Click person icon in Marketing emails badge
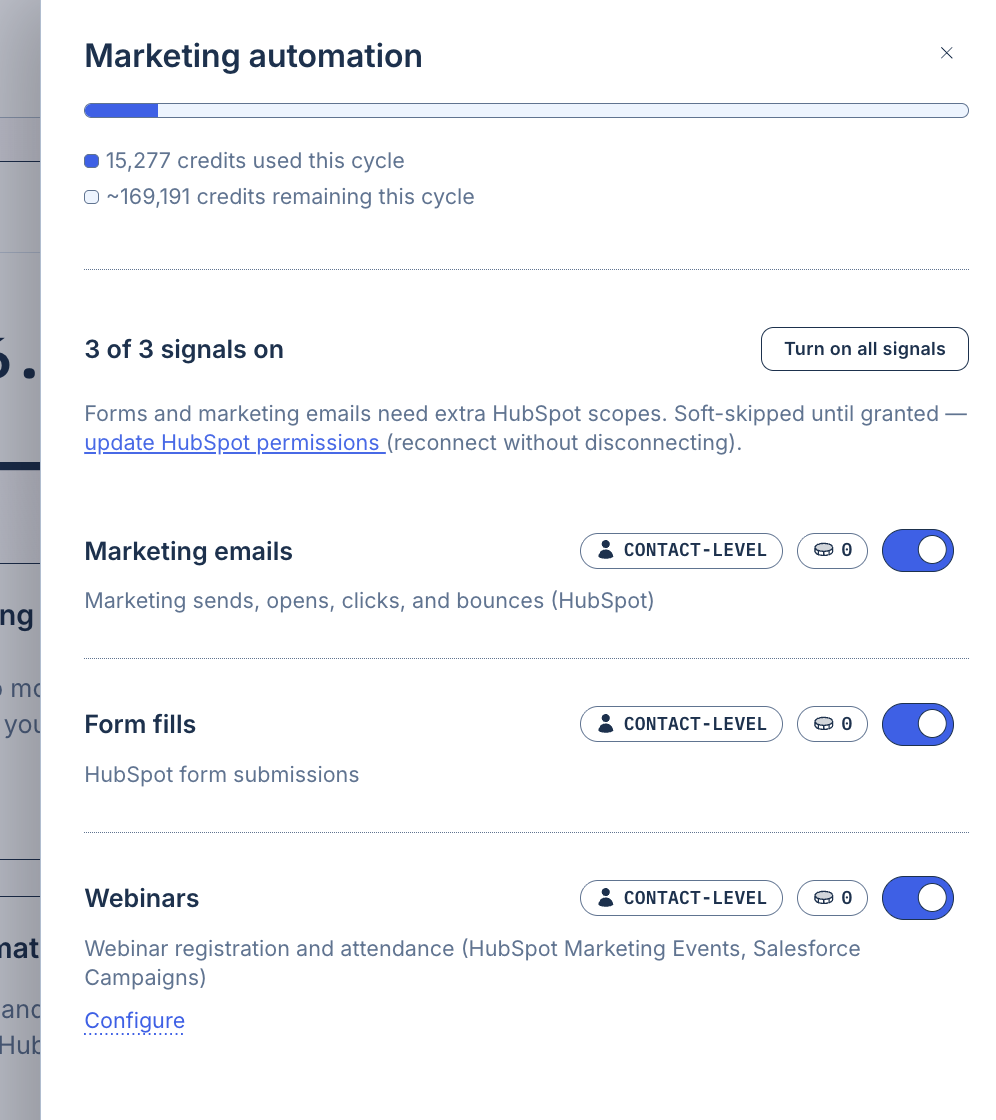The height and width of the screenshot is (1120, 996). click(x=605, y=550)
